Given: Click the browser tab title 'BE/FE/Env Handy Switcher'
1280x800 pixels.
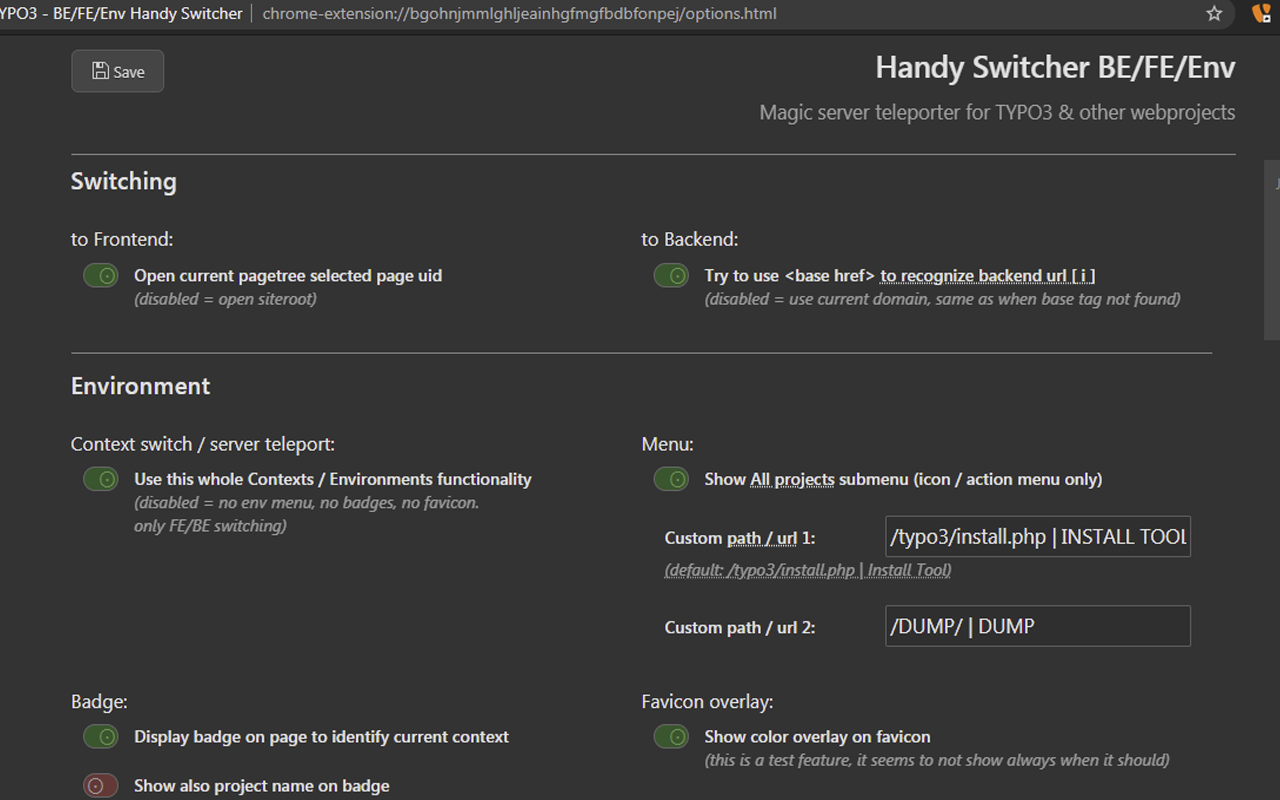Looking at the screenshot, I should click(122, 14).
